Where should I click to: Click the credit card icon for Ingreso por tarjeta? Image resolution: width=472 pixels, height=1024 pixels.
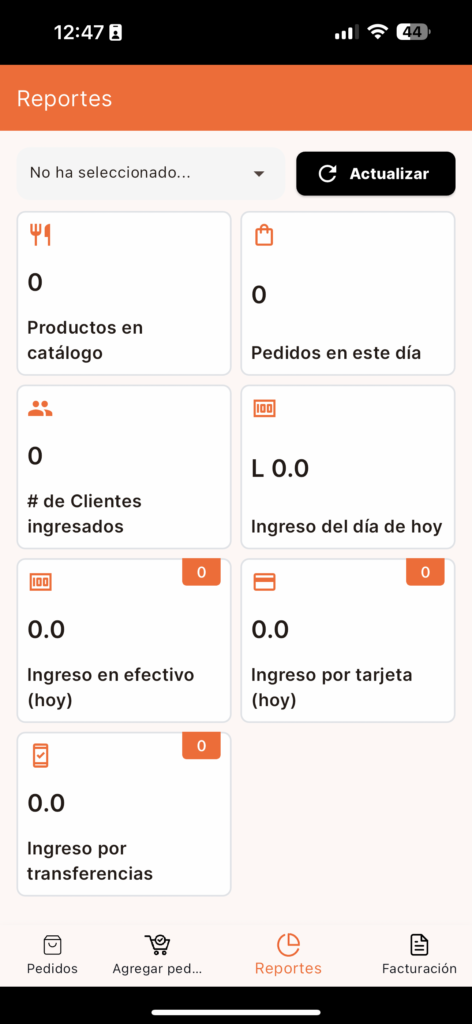point(264,582)
